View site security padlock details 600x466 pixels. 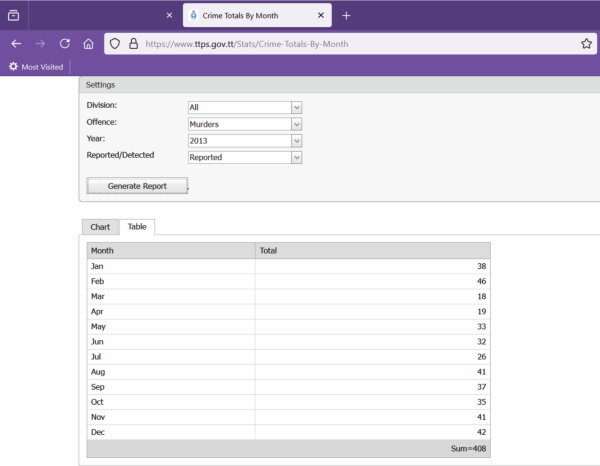tap(133, 44)
